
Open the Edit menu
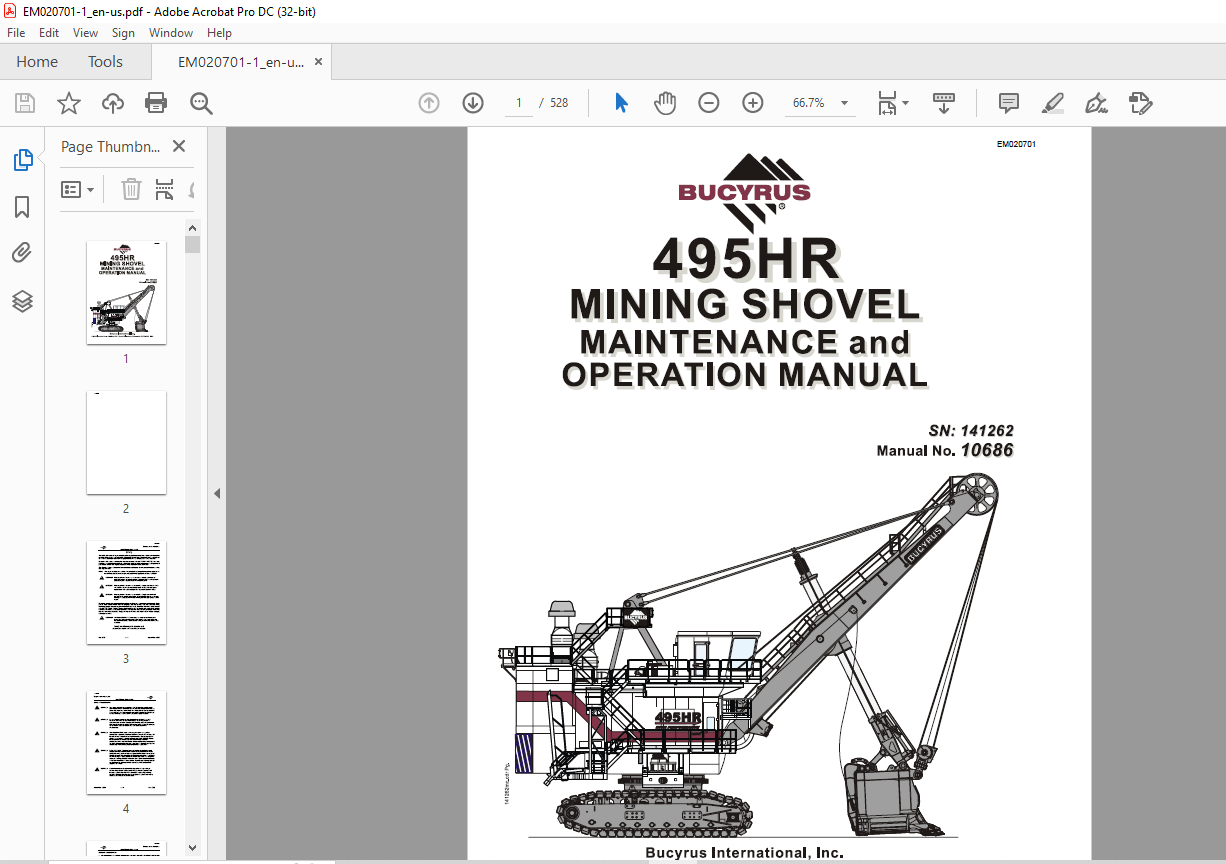(x=49, y=33)
